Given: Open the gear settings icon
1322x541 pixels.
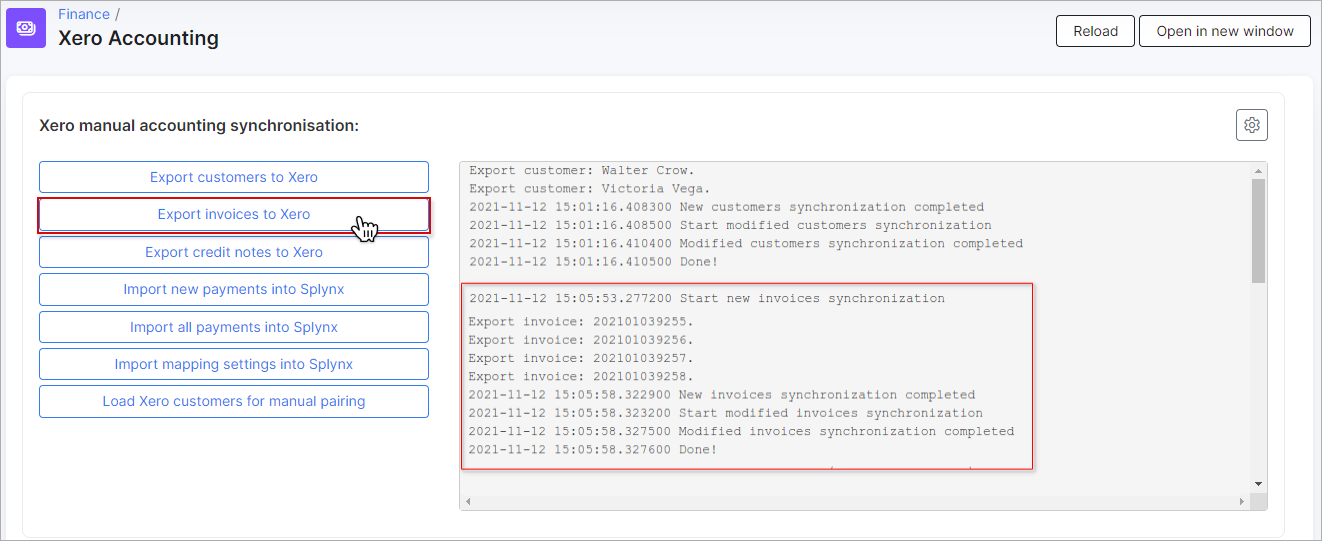Looking at the screenshot, I should tap(1251, 125).
